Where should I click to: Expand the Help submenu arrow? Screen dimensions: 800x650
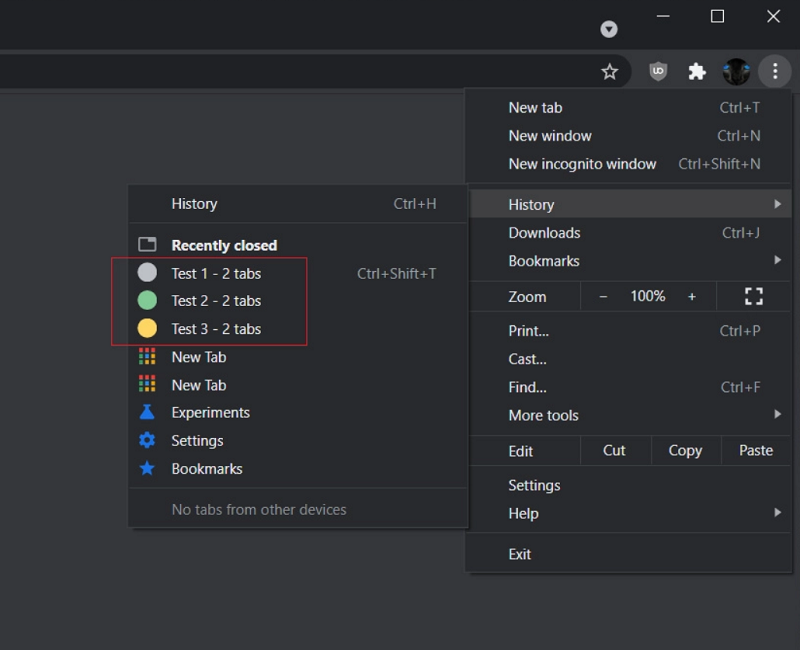(x=777, y=512)
